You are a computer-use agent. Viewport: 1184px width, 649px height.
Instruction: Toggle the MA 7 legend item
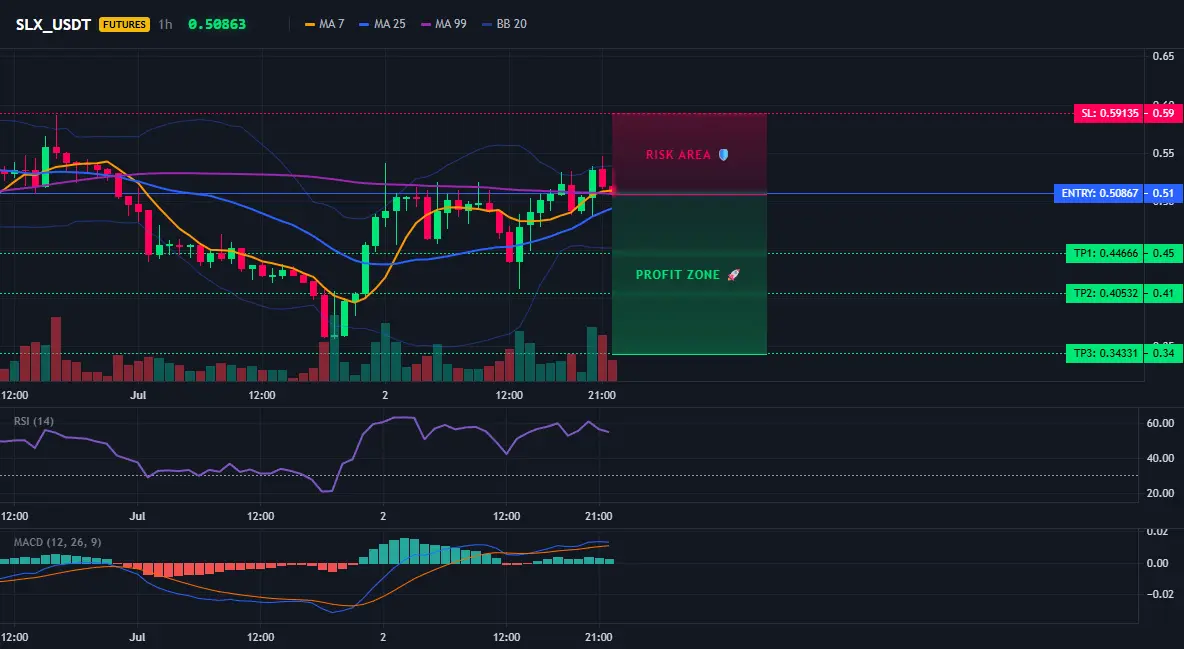(x=324, y=24)
